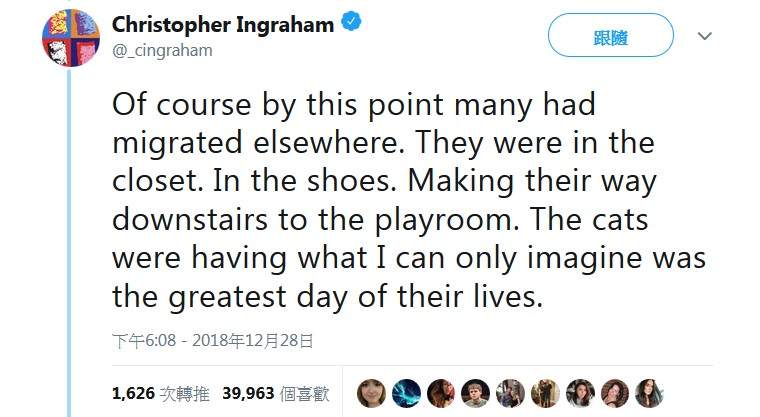Viewport: 760px width, 417px height.
Task: Open the last liker avatar in row
Action: pyautogui.click(x=648, y=392)
